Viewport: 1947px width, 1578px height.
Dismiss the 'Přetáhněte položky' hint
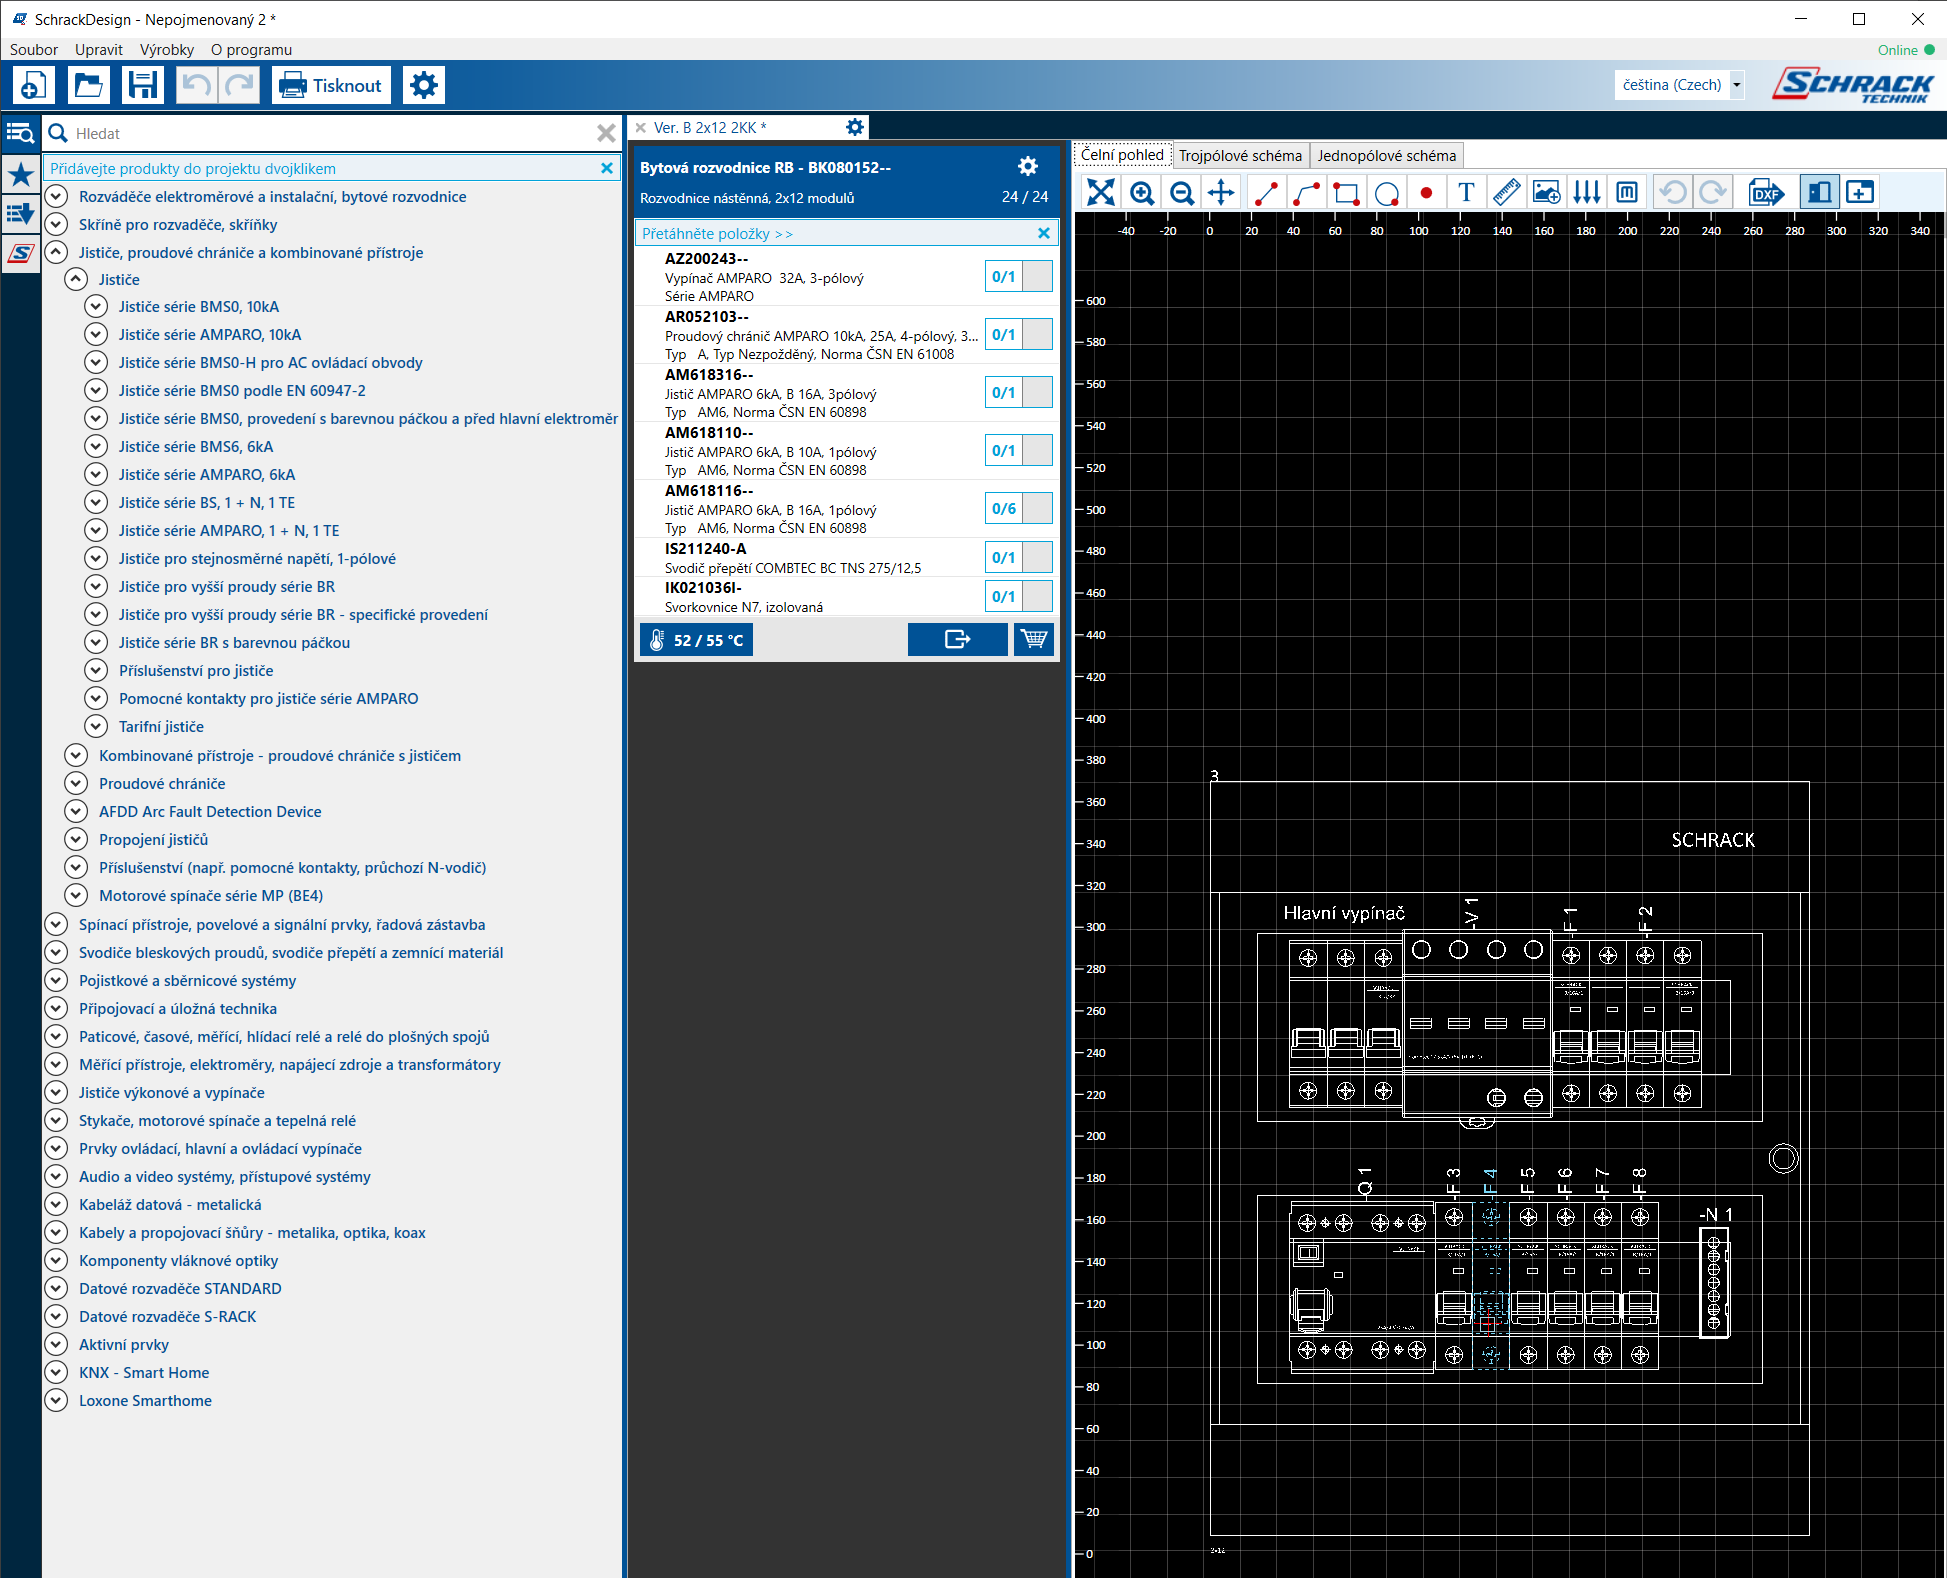coord(1044,233)
